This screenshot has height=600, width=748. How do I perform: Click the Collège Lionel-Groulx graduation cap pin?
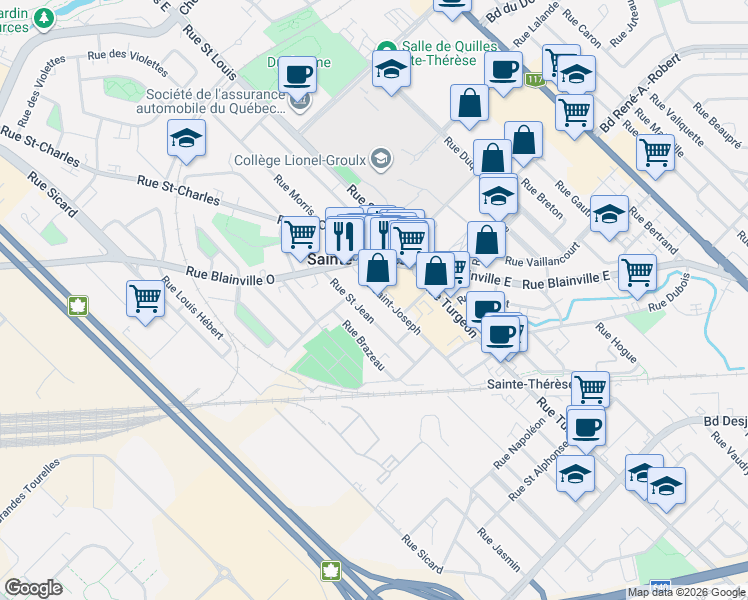[380, 159]
